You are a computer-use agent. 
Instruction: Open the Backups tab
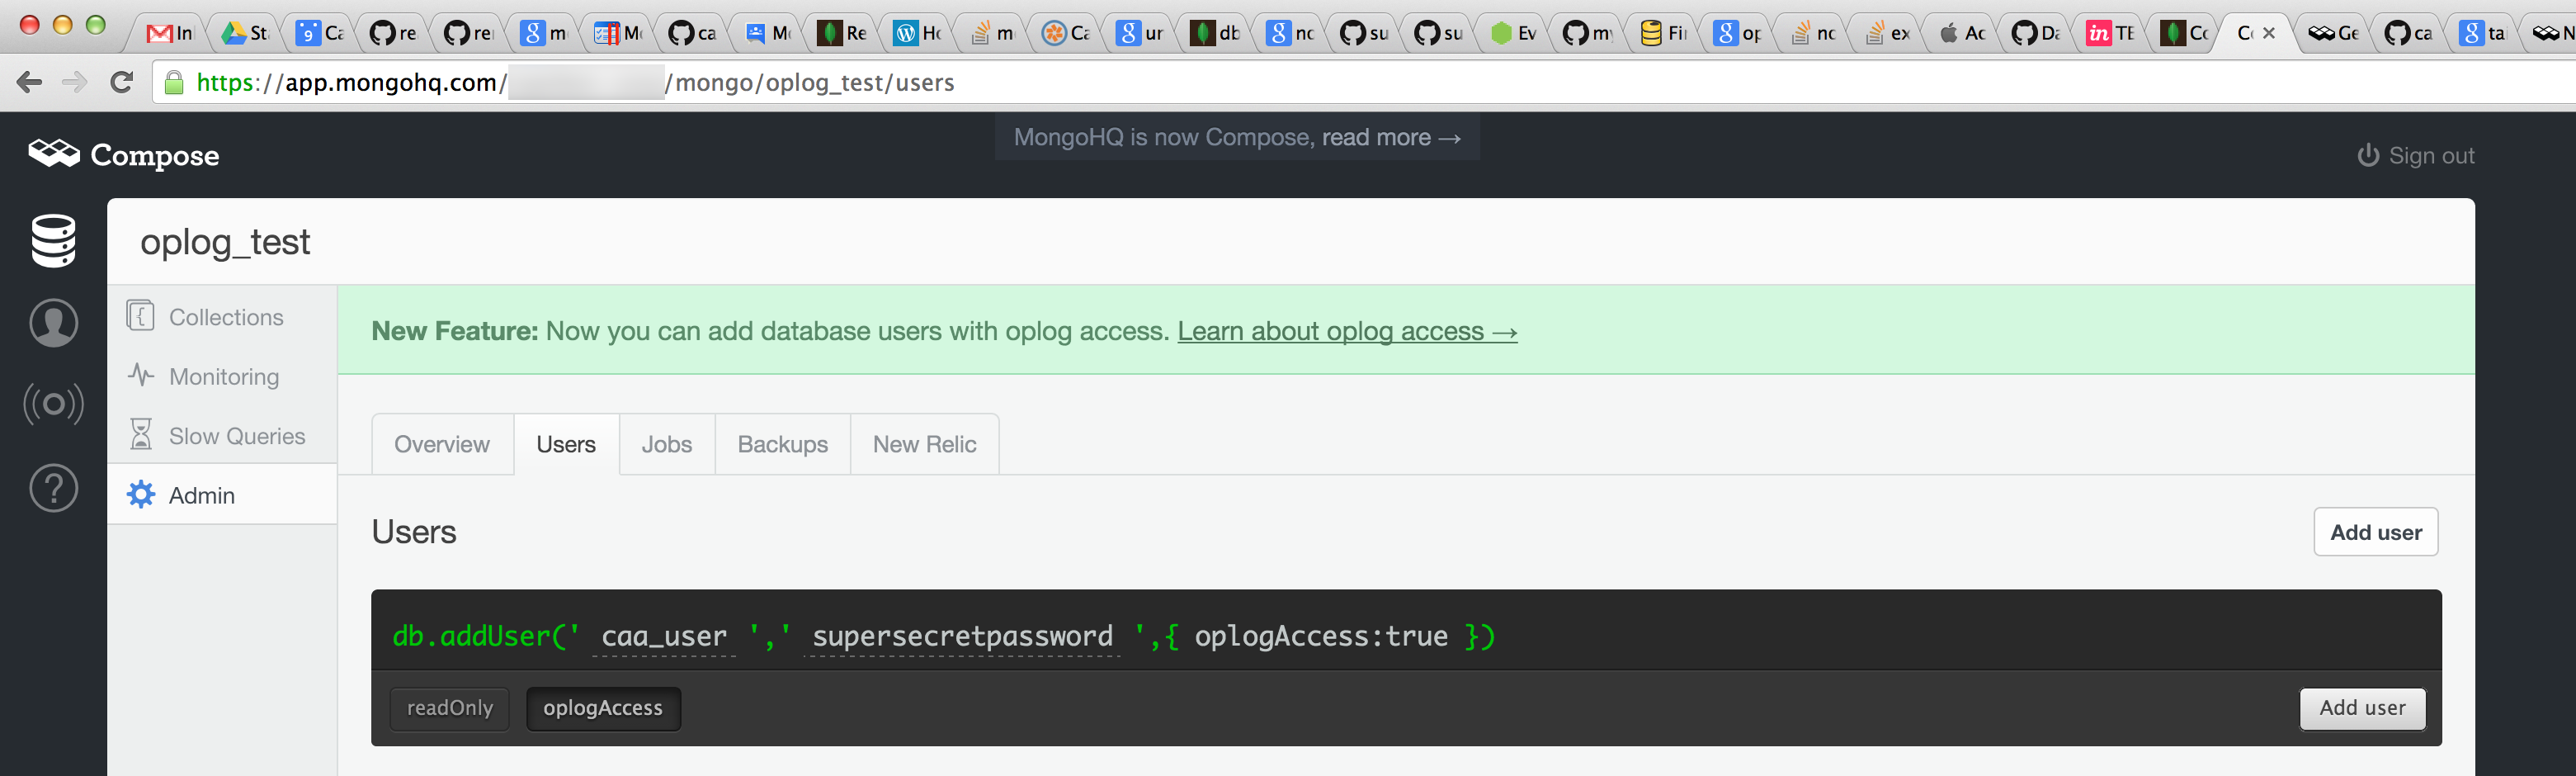[783, 444]
